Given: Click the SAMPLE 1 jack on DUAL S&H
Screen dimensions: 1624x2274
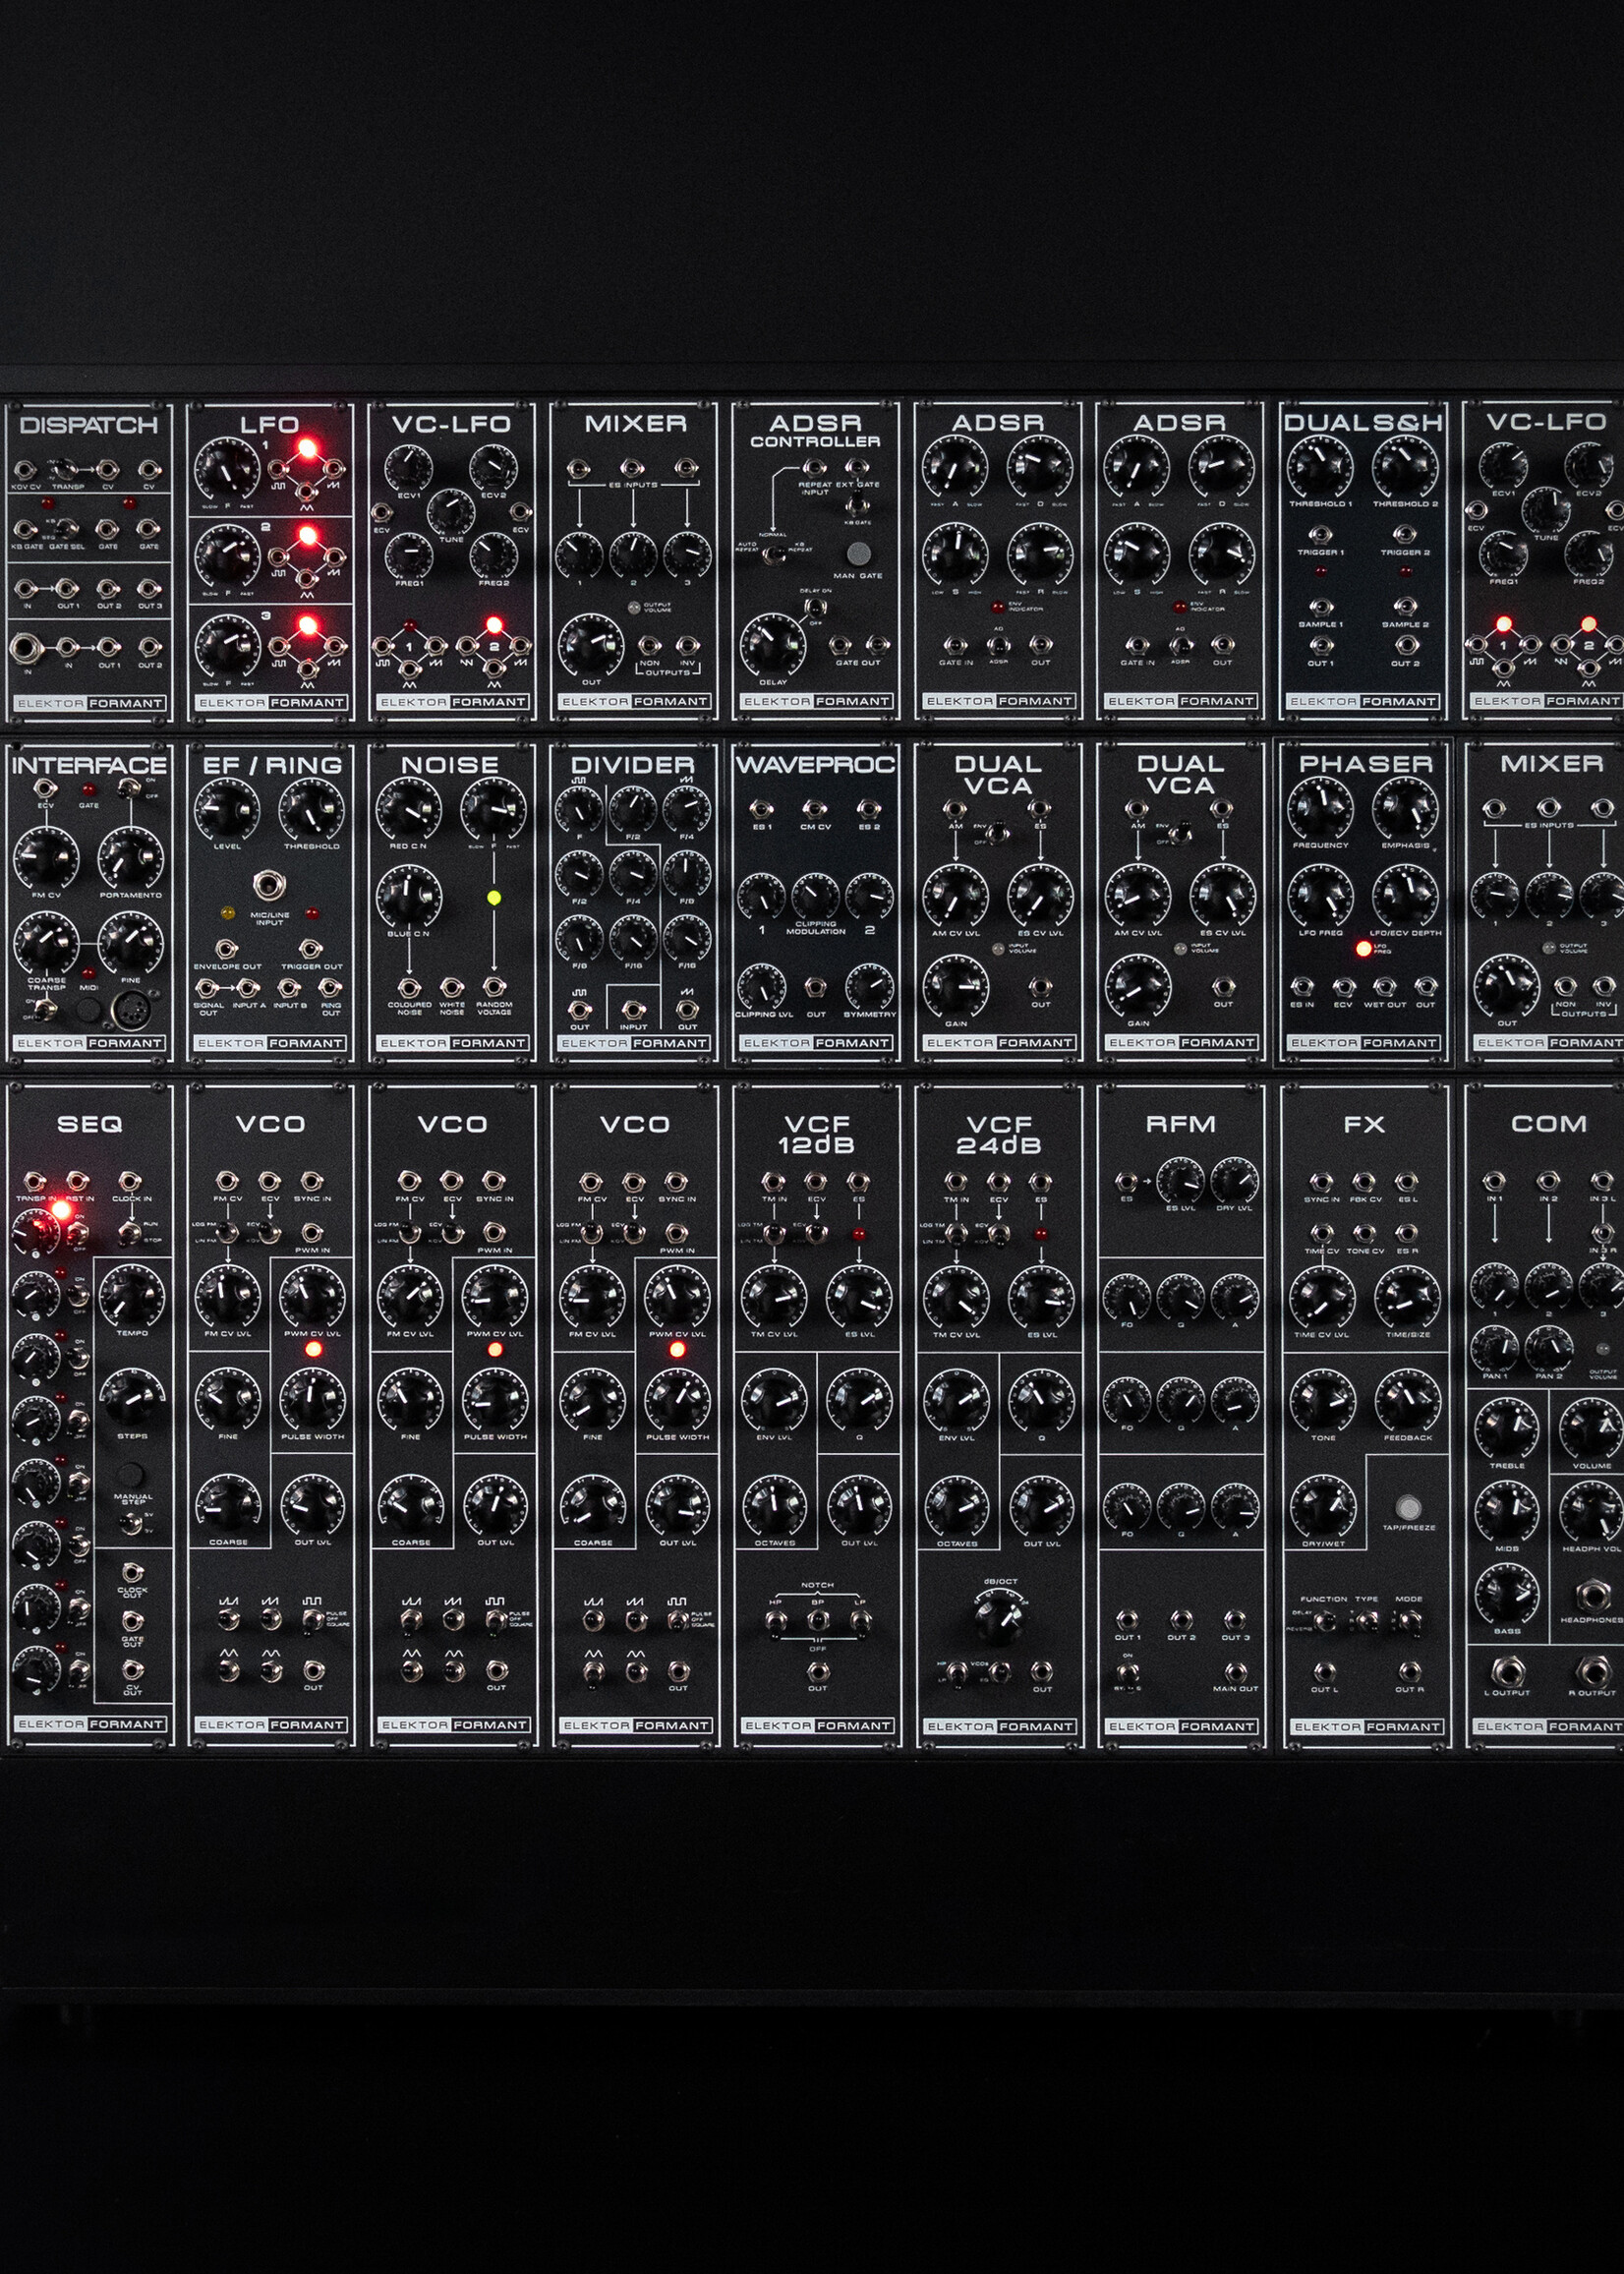Looking at the screenshot, I should pos(1321,607).
